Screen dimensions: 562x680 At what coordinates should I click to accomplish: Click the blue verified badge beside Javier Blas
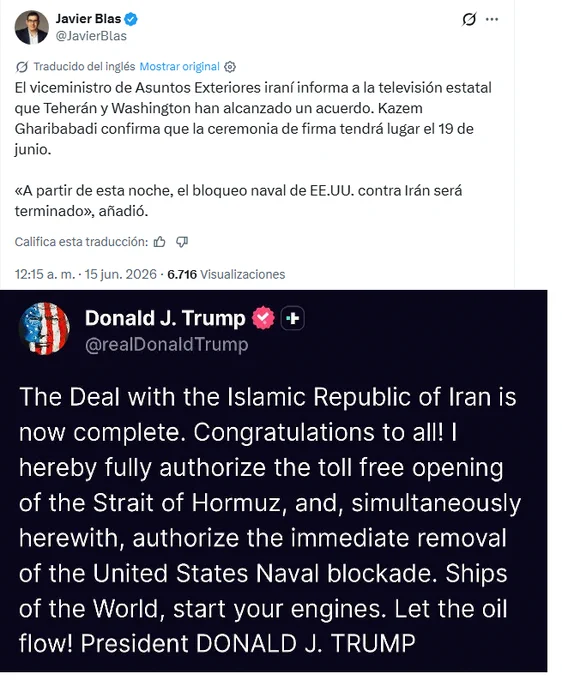pos(131,19)
